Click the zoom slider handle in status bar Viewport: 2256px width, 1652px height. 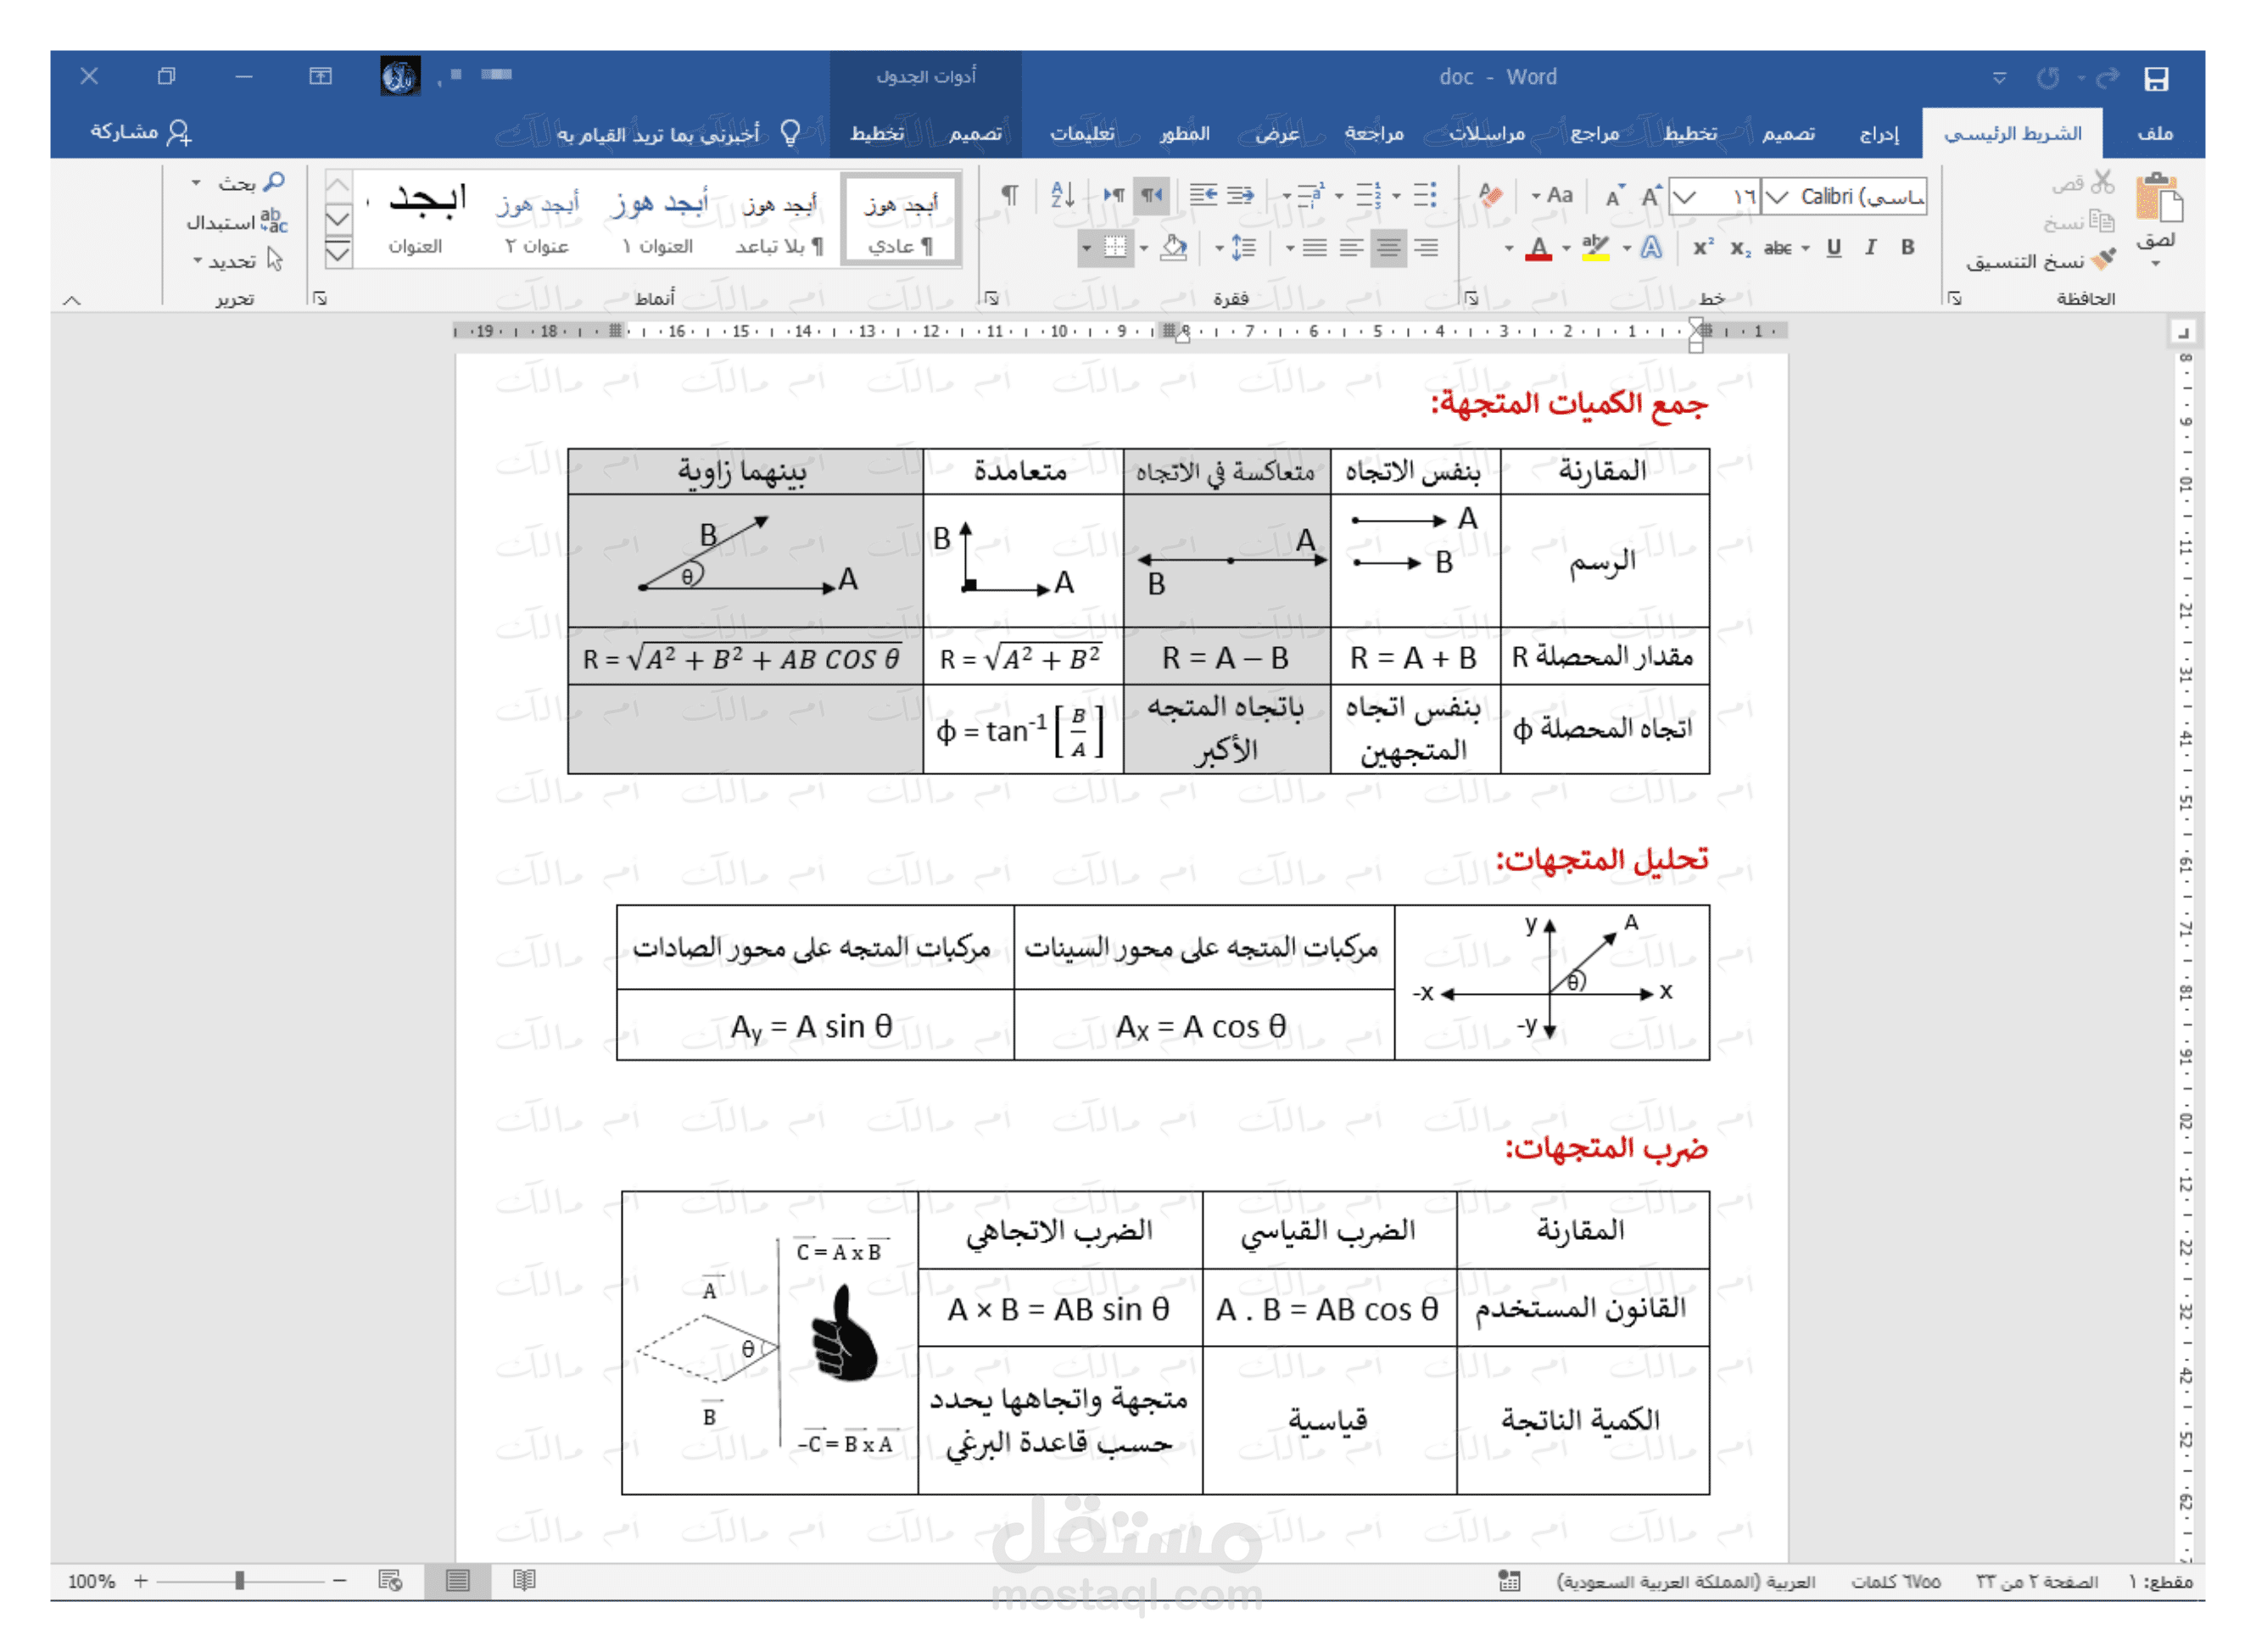240,1581
